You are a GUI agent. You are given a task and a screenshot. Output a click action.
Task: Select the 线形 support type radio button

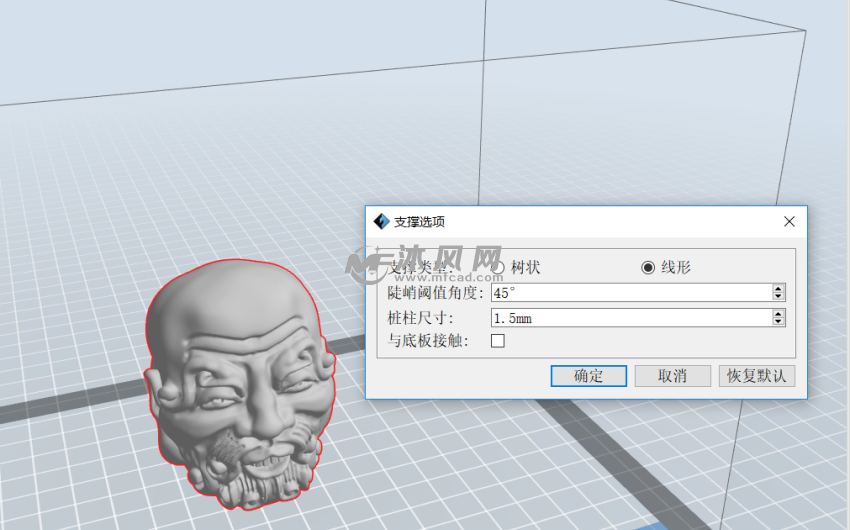pyautogui.click(x=648, y=267)
